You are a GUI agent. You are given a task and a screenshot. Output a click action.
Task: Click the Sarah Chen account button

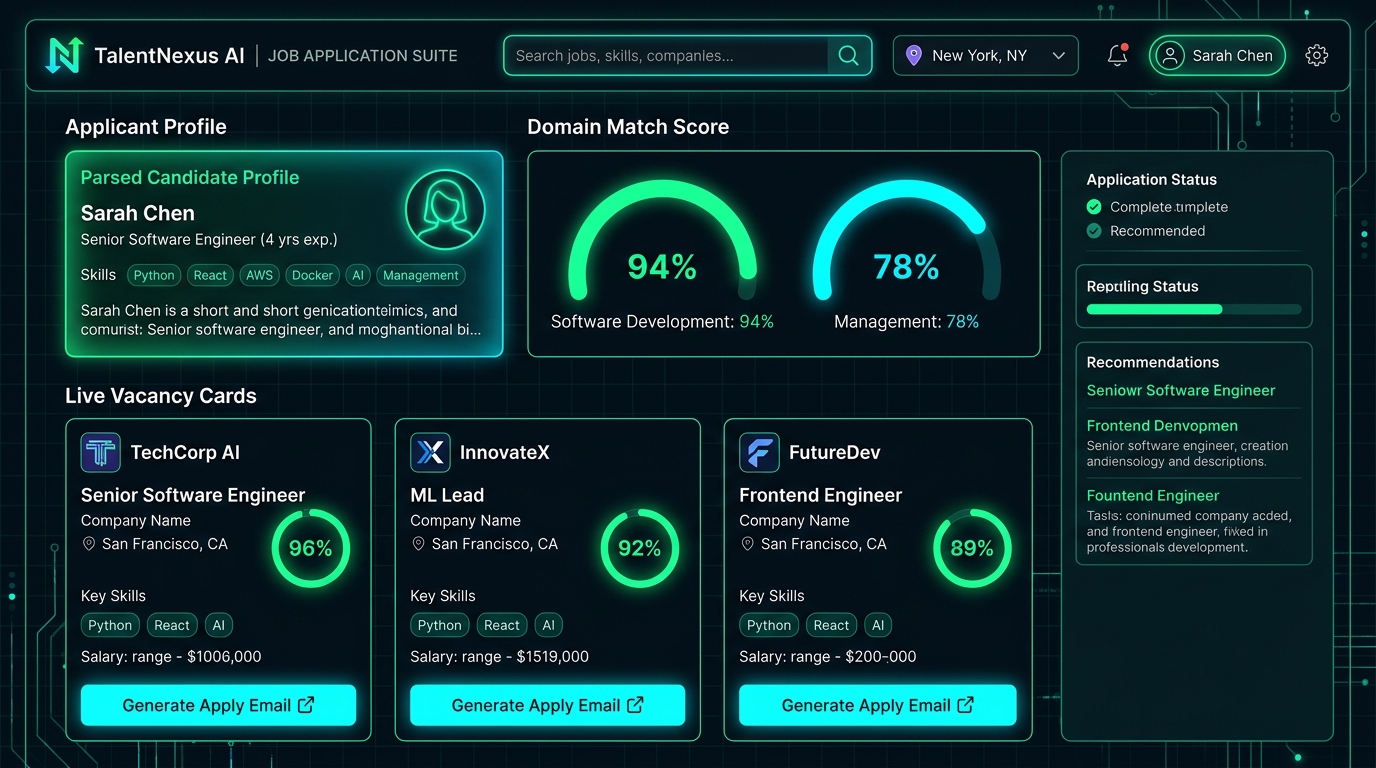[1217, 56]
